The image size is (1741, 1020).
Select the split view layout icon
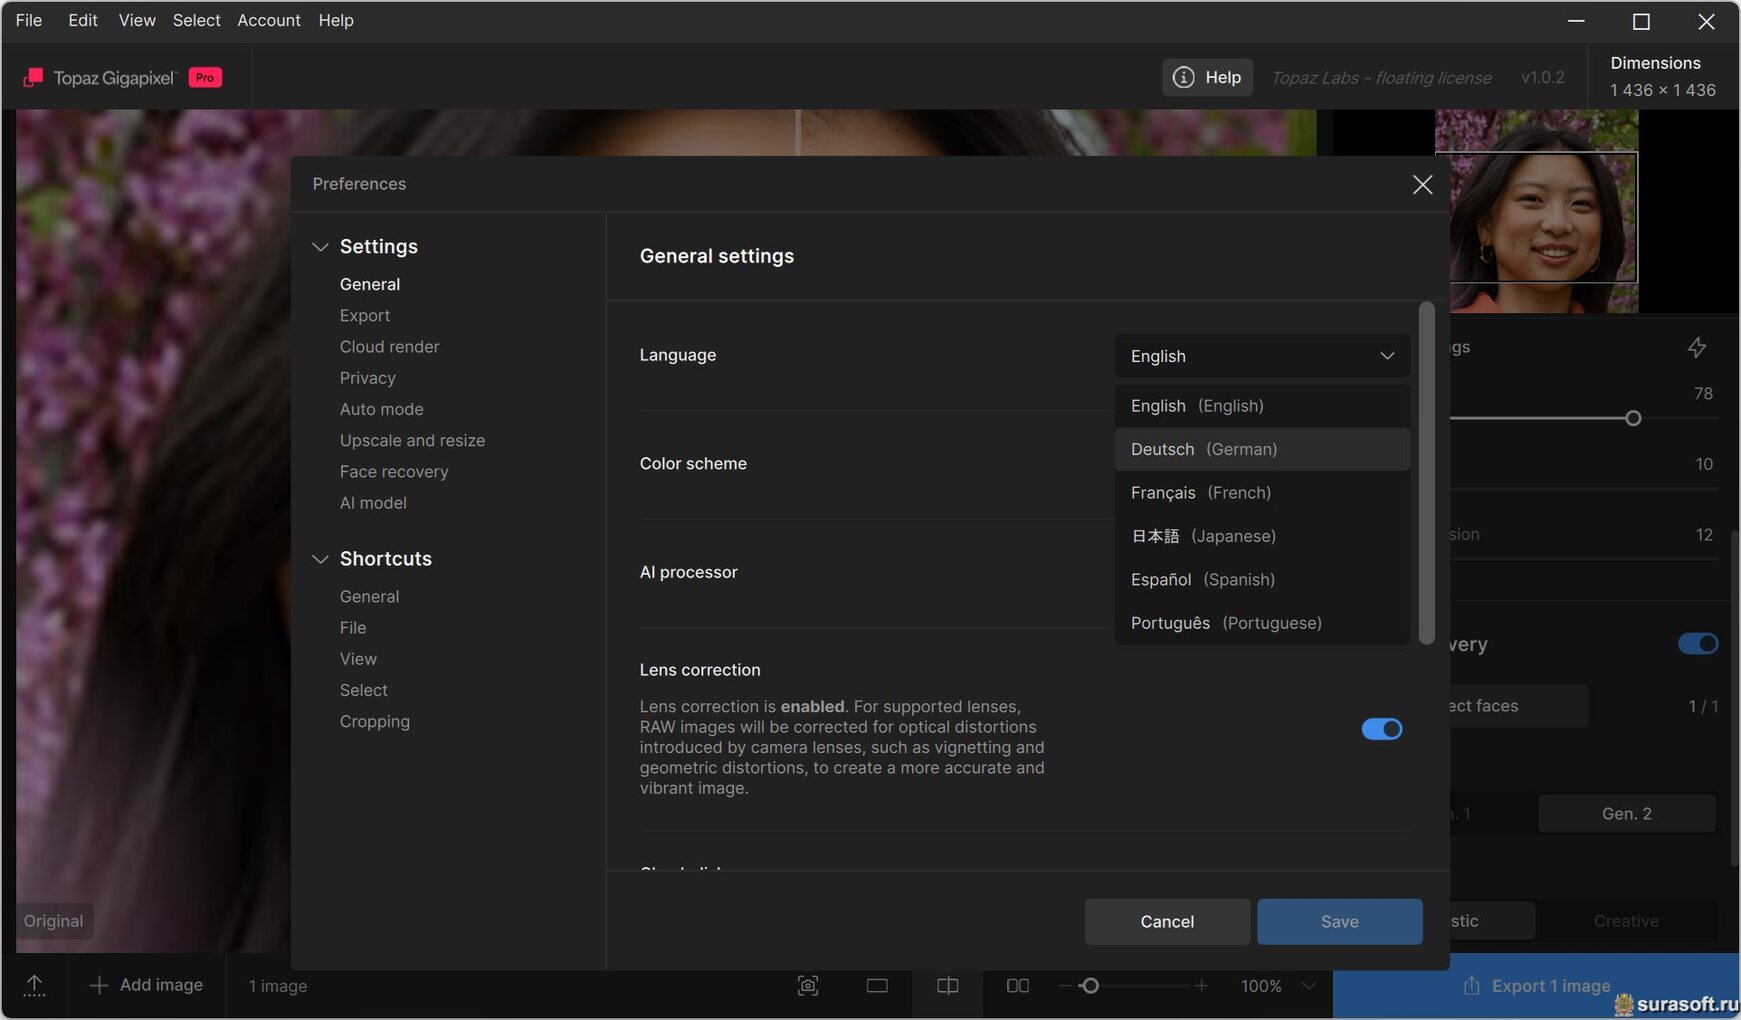[x=947, y=986]
